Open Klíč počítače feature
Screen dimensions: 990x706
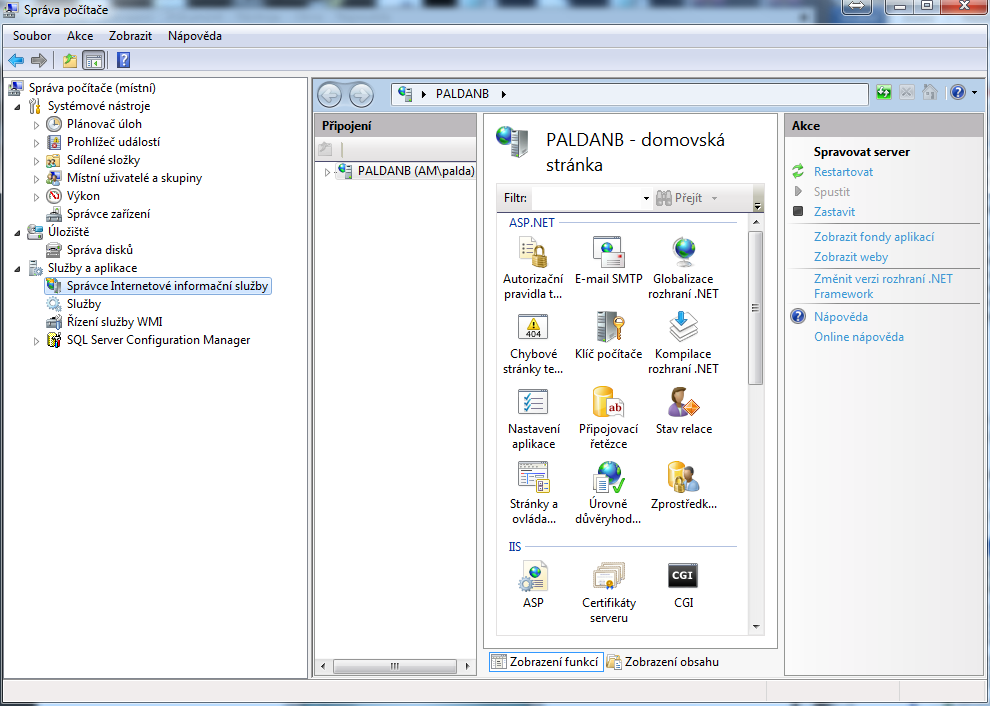click(x=609, y=335)
